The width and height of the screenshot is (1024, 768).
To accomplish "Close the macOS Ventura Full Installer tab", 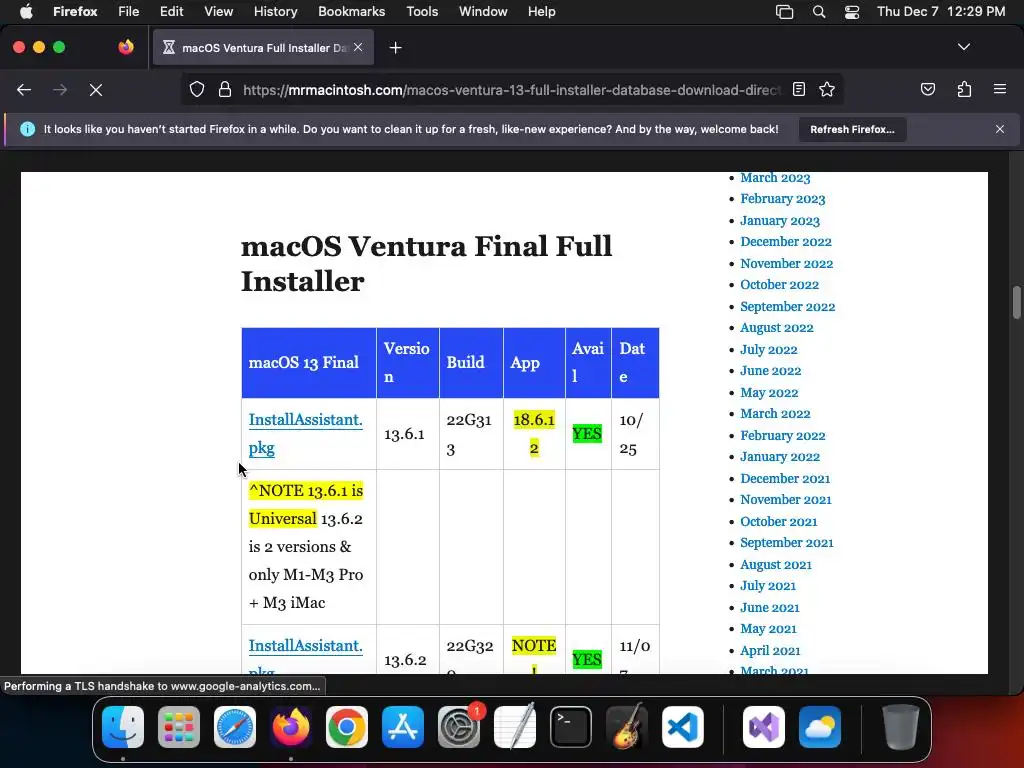I will 358,47.
